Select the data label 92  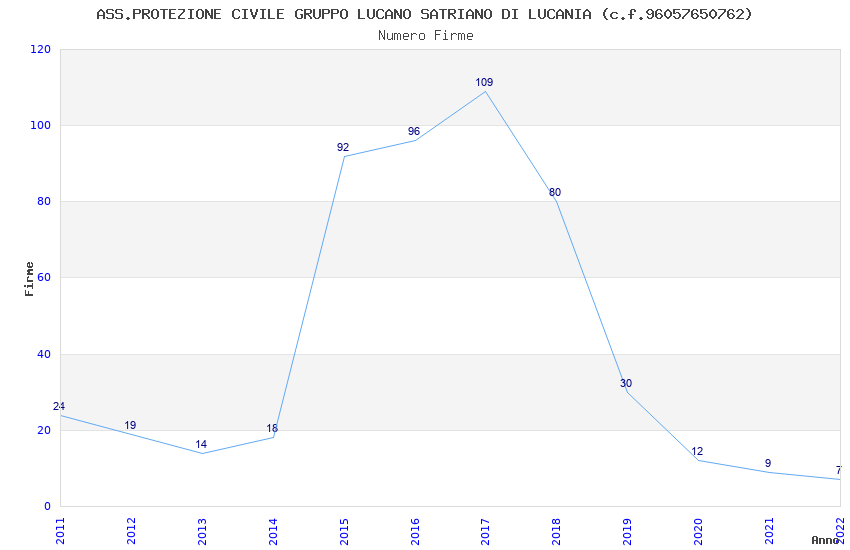[343, 147]
